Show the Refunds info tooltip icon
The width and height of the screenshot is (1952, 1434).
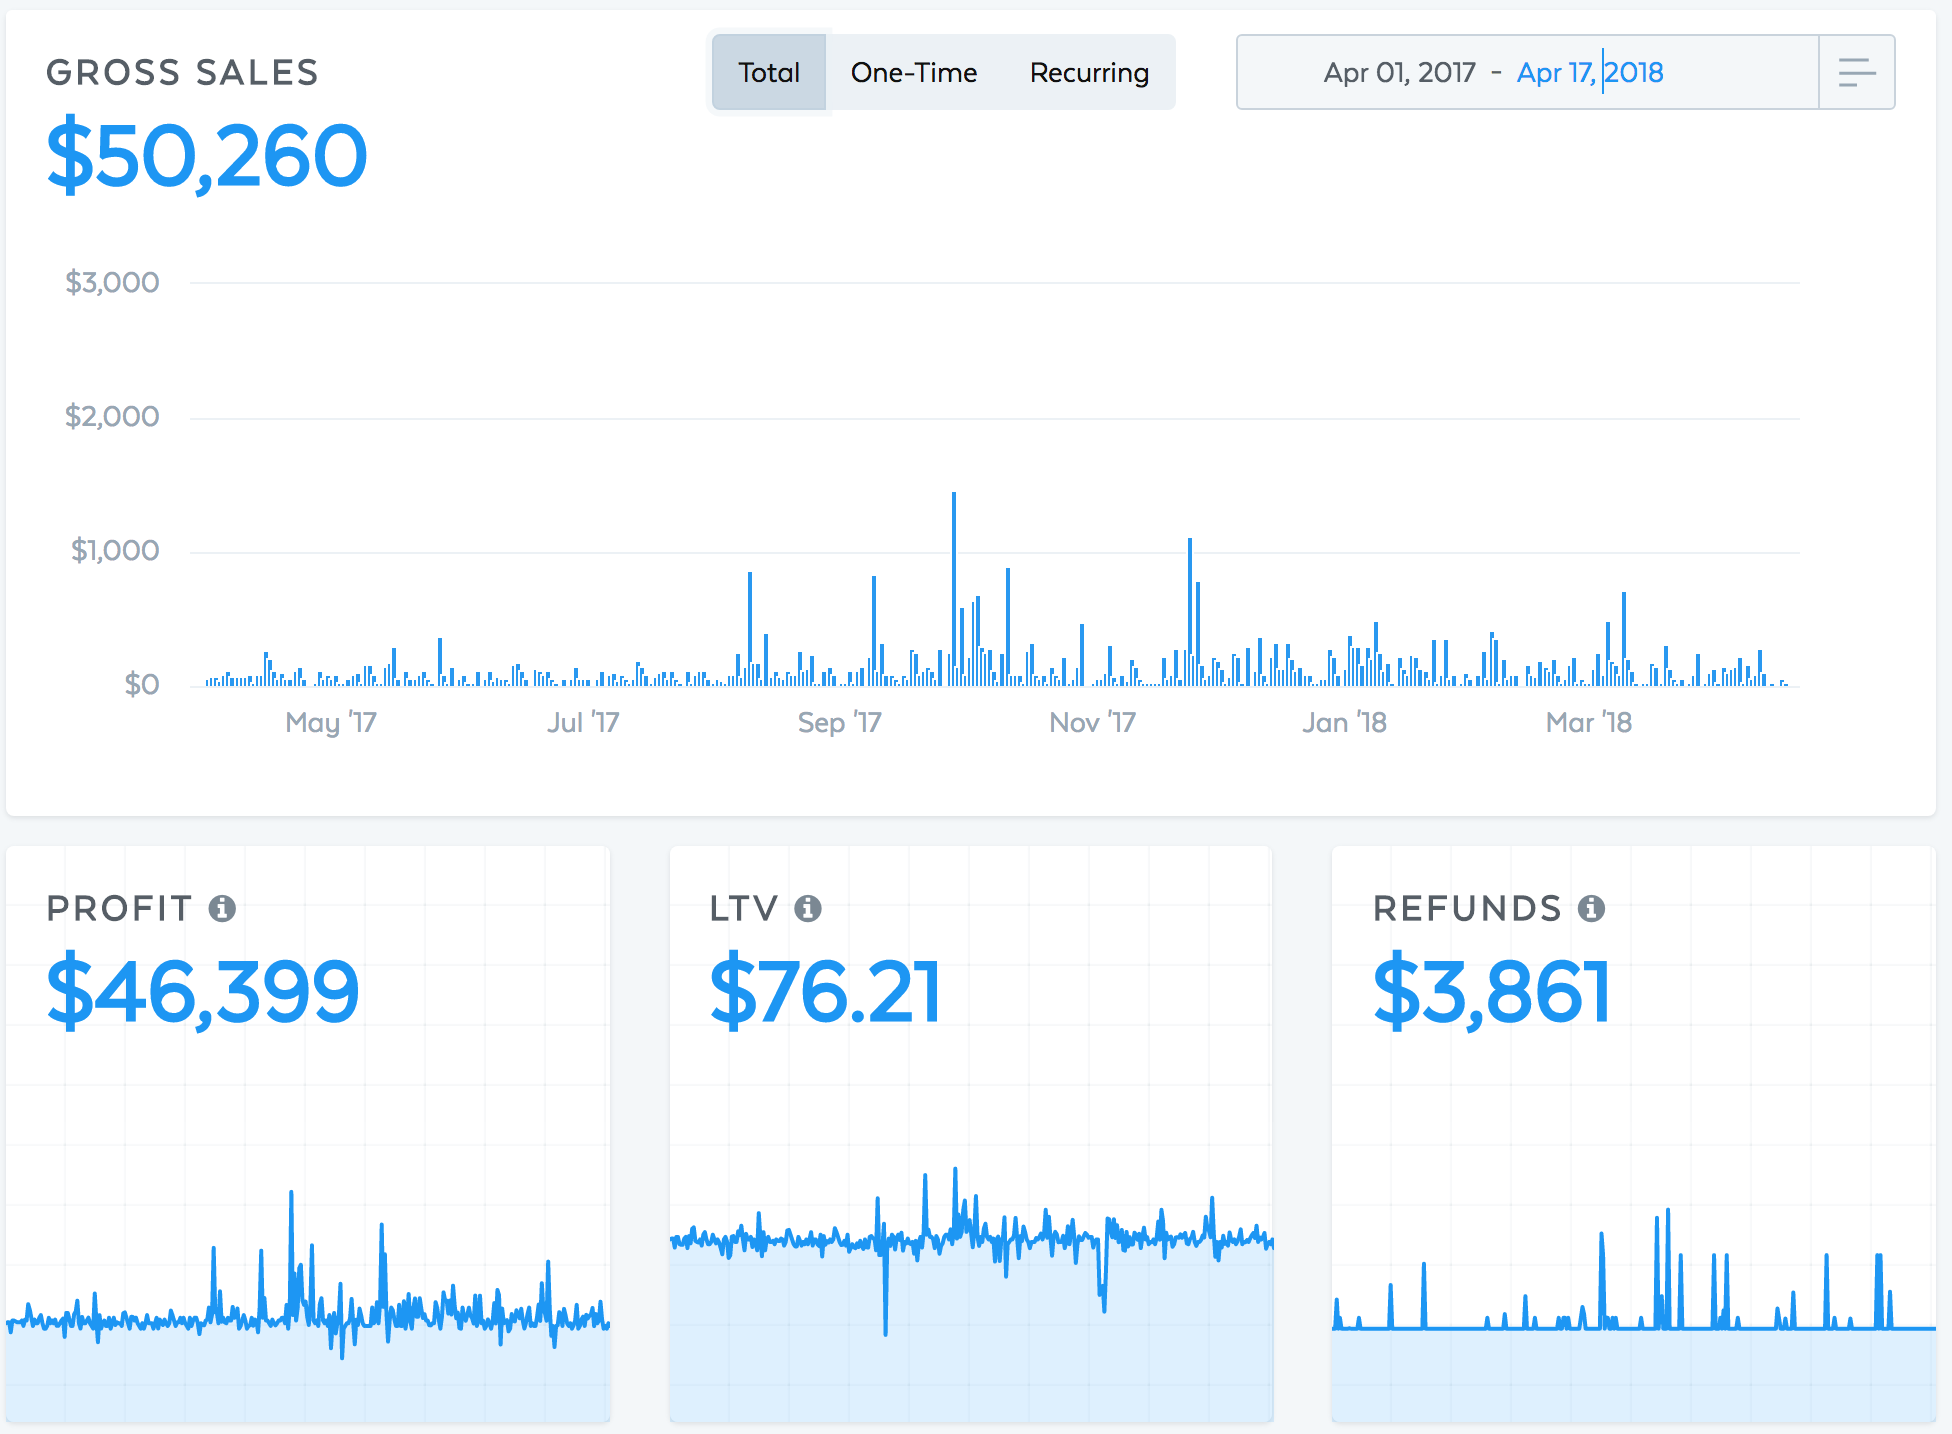coord(1592,908)
